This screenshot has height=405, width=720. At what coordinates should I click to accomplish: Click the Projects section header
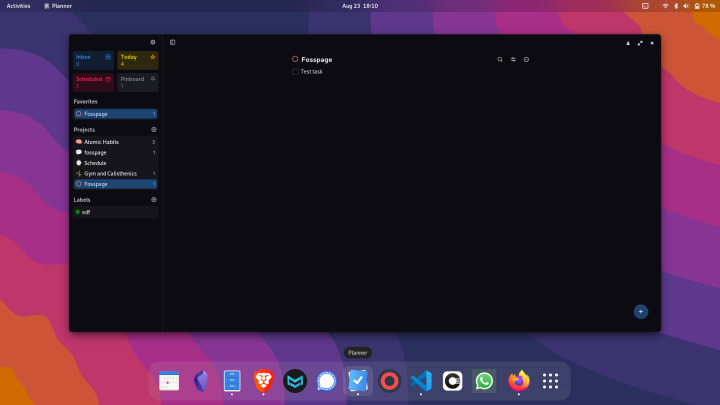pyautogui.click(x=84, y=129)
